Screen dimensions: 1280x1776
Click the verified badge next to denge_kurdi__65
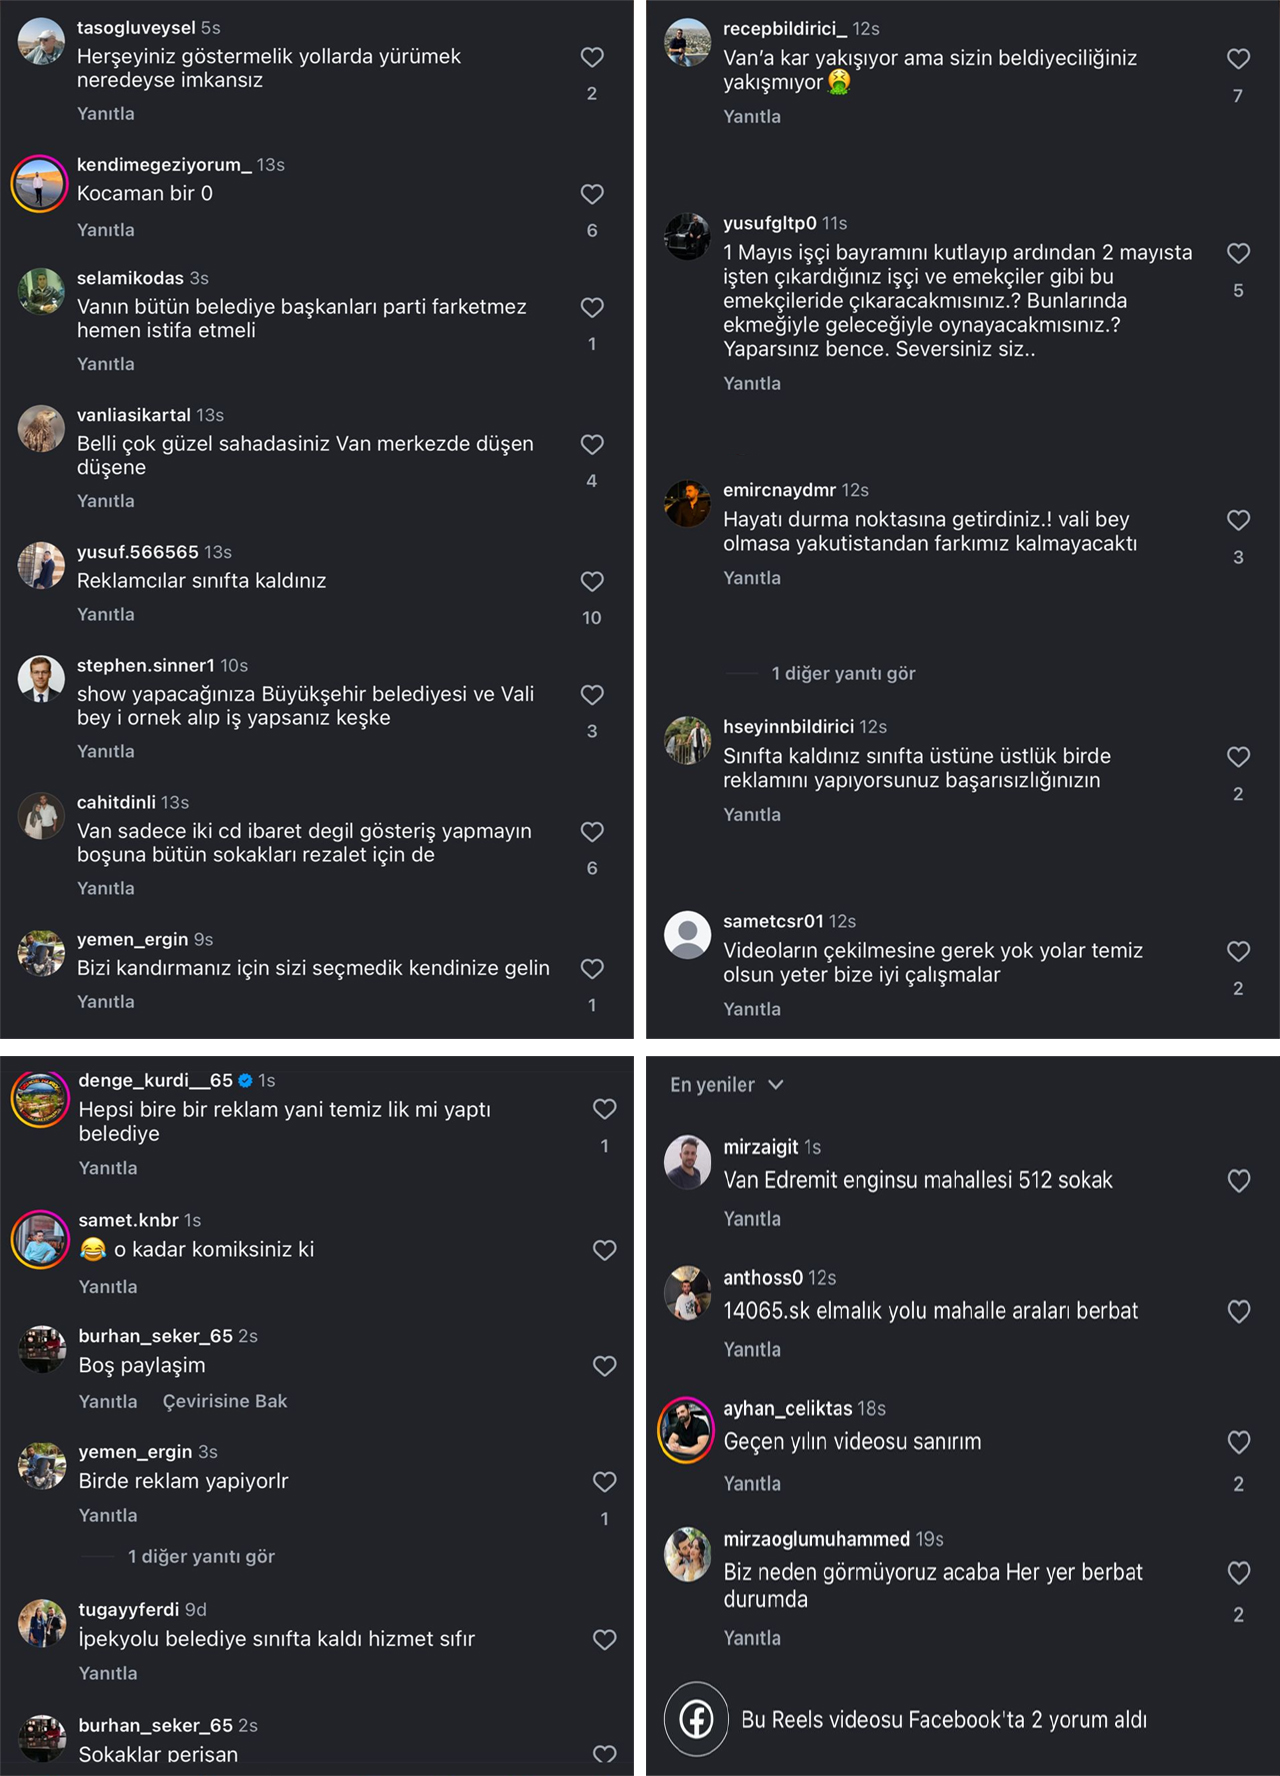[245, 1079]
